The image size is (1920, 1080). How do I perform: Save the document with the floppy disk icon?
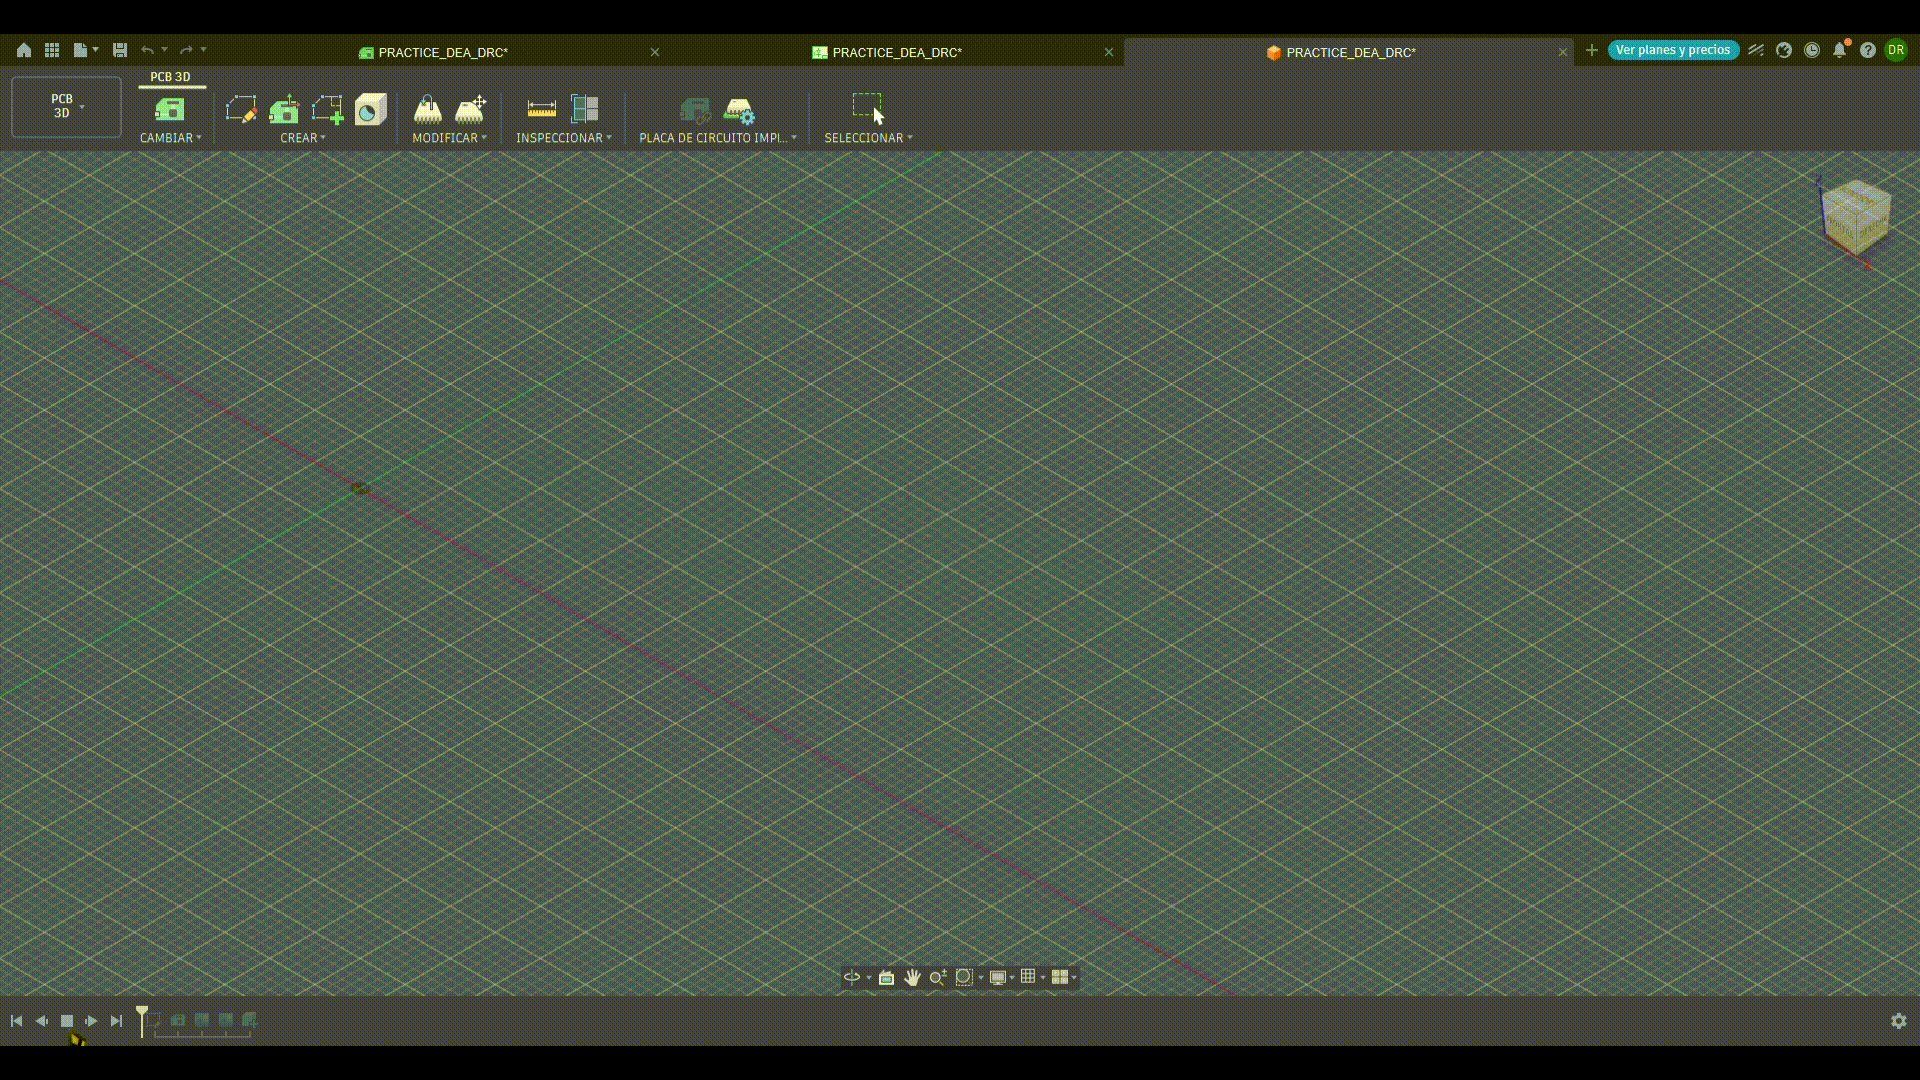coord(120,50)
